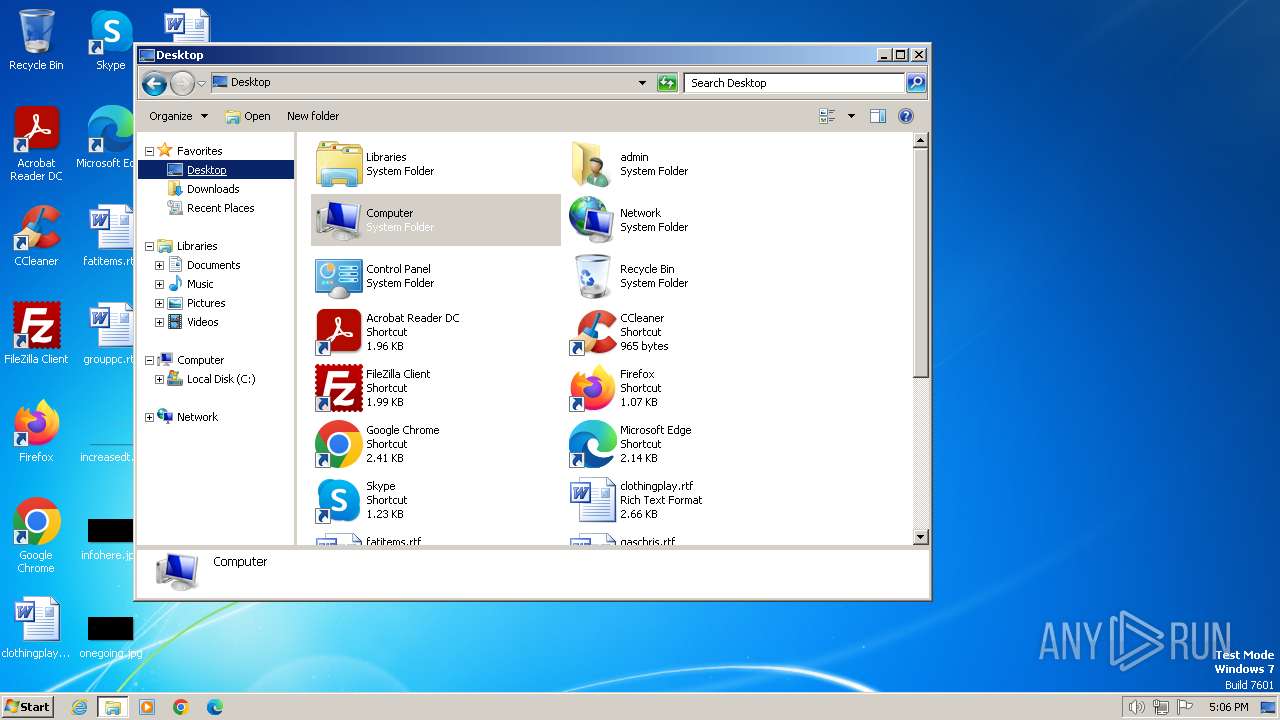This screenshot has height=720, width=1280.
Task: Select the Computer system folder item
Action: (x=436, y=220)
